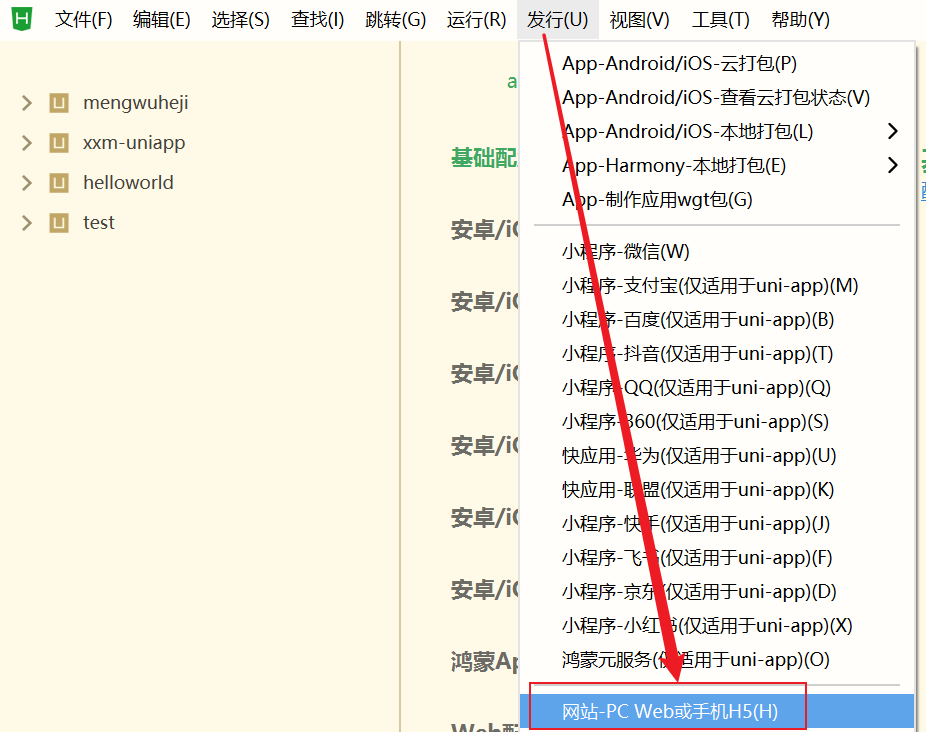Expand the xxm-uniapp project
926x732 pixels.
[27, 143]
